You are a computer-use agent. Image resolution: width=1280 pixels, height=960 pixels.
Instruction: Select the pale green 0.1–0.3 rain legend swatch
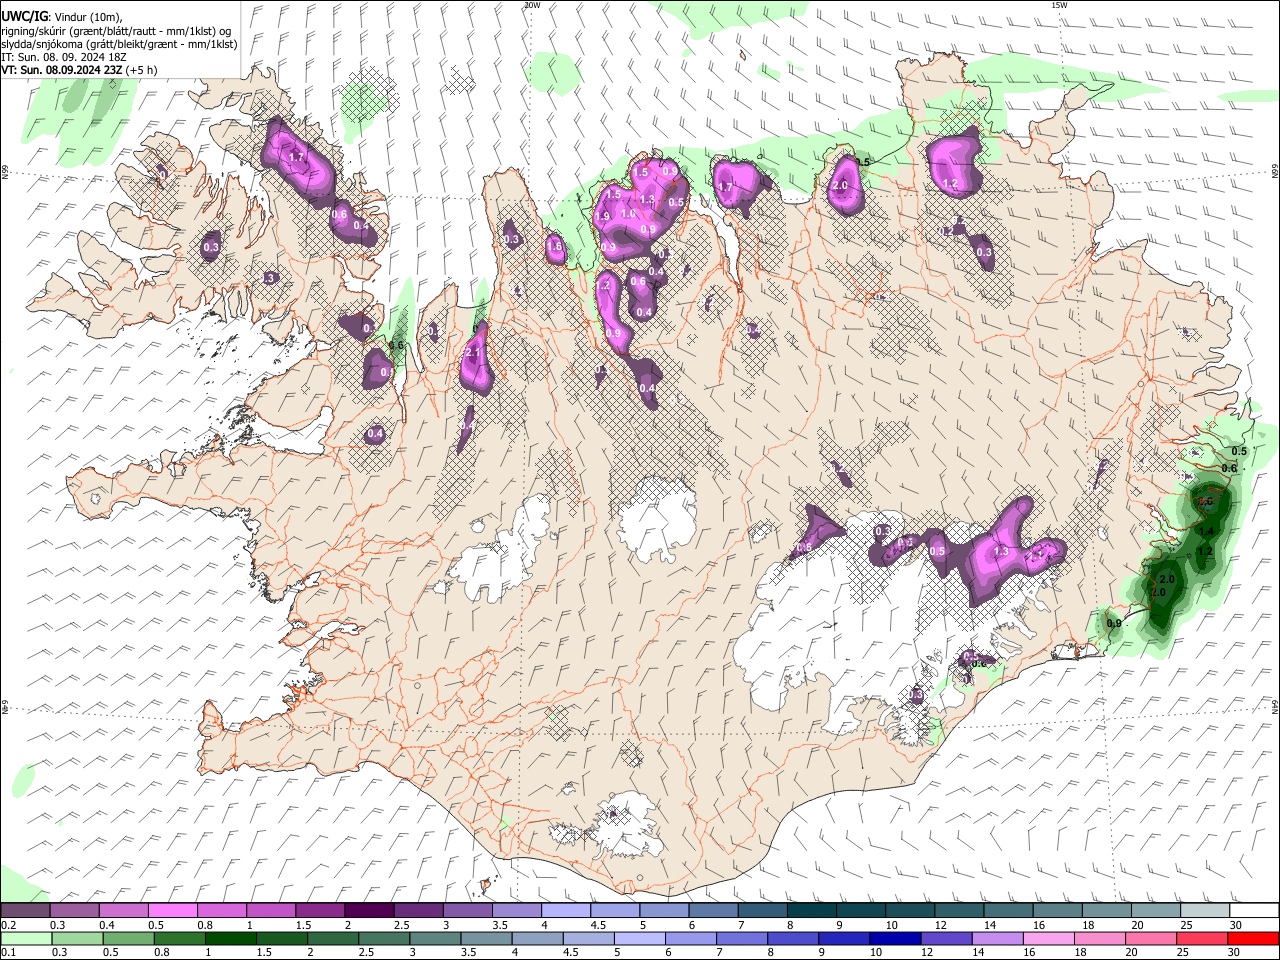pos(26,938)
